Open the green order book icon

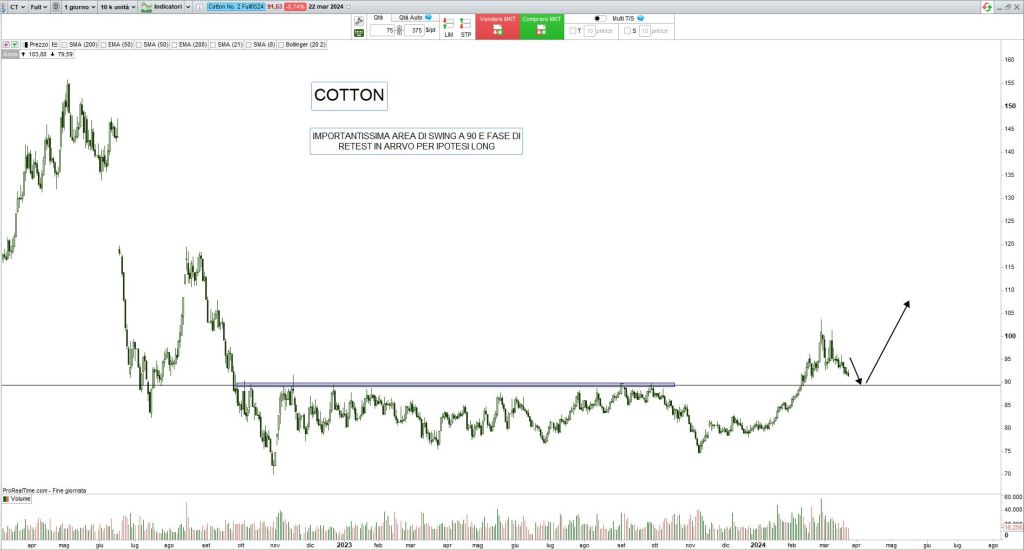359,33
